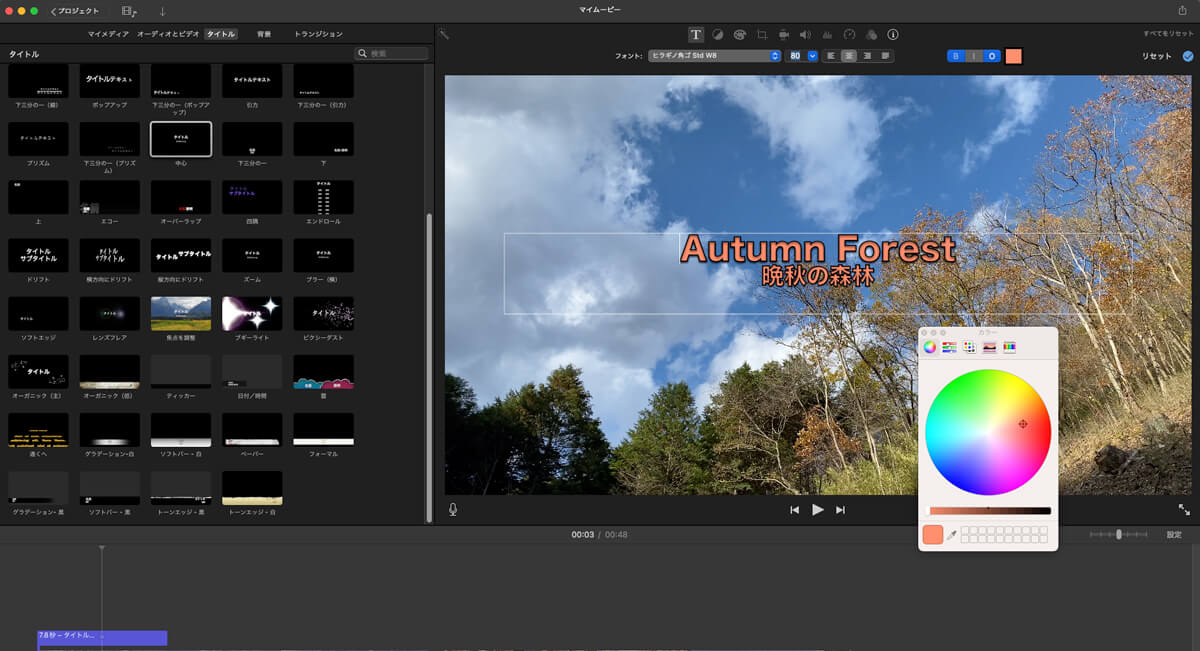Go back to プロジェクト list
Image resolution: width=1200 pixels, height=651 pixels.
(x=75, y=11)
